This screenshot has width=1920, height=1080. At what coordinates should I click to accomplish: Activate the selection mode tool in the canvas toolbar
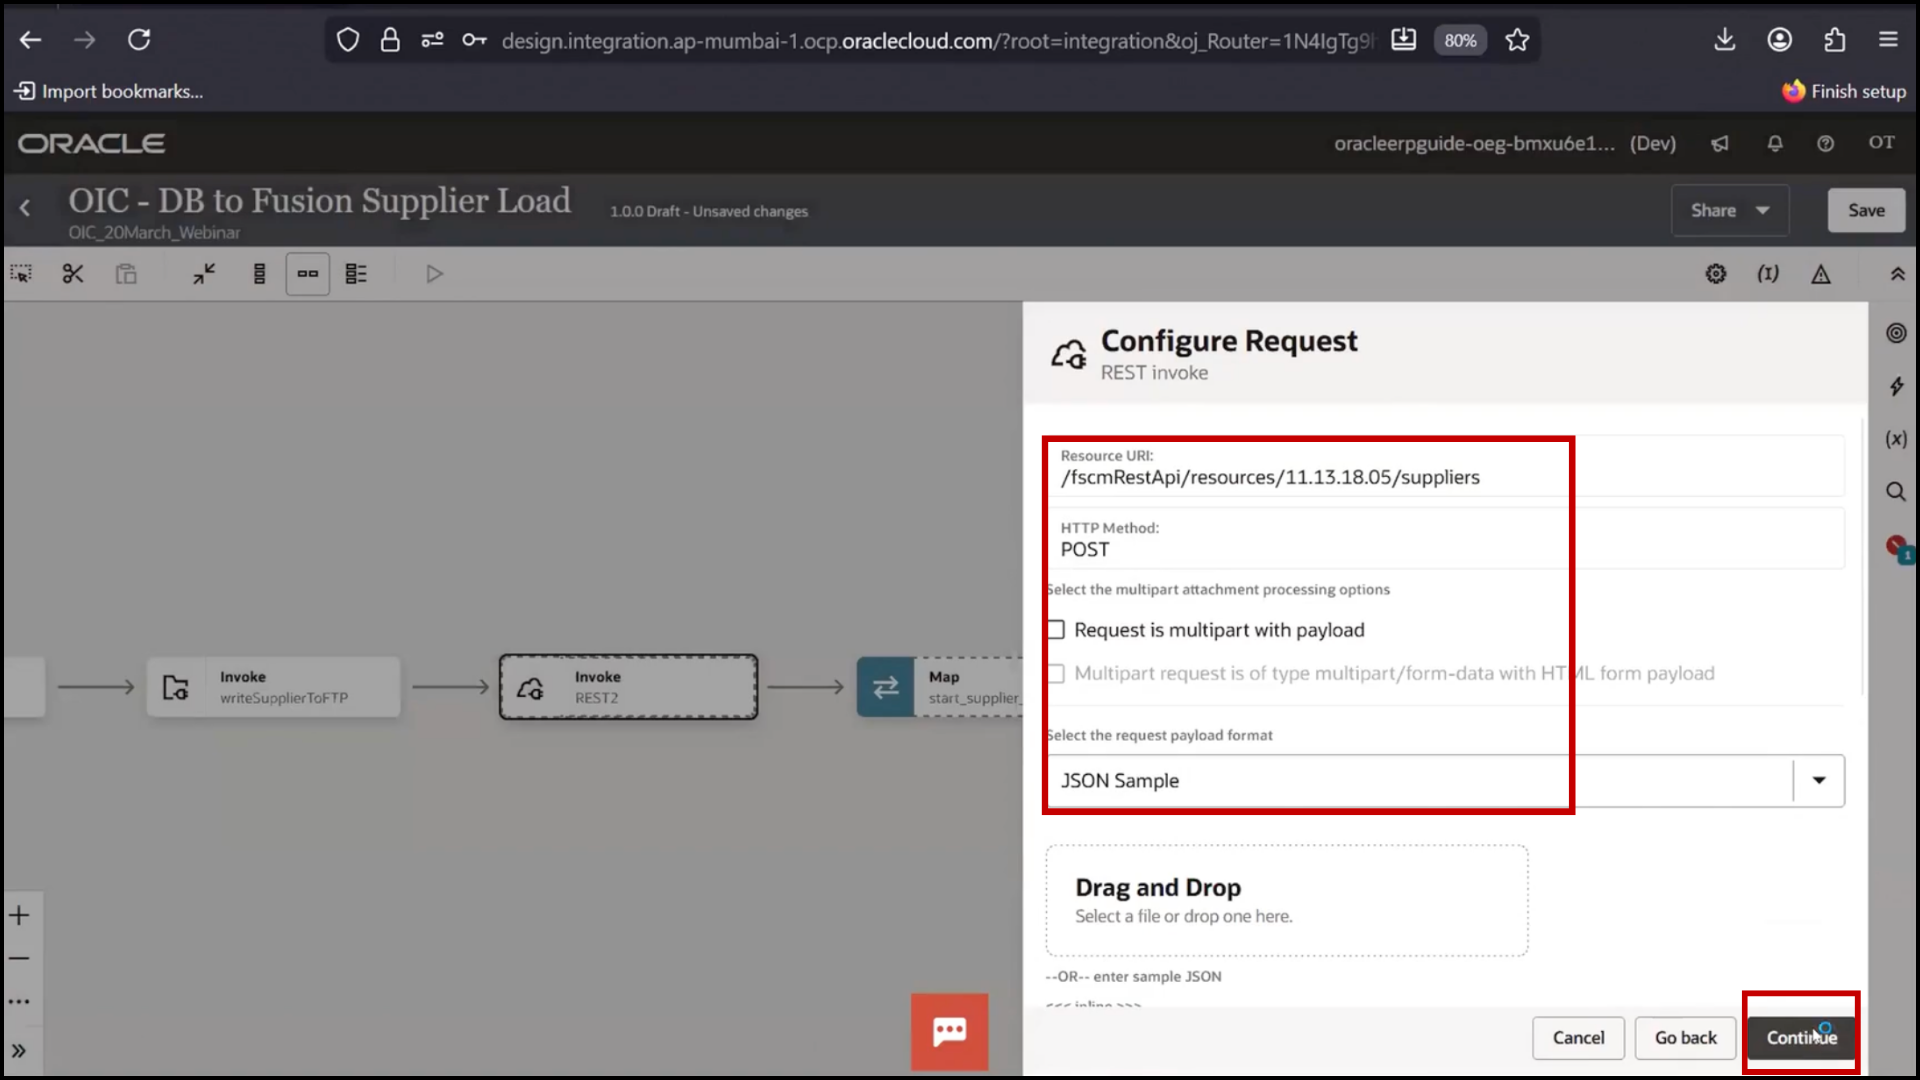click(x=21, y=274)
